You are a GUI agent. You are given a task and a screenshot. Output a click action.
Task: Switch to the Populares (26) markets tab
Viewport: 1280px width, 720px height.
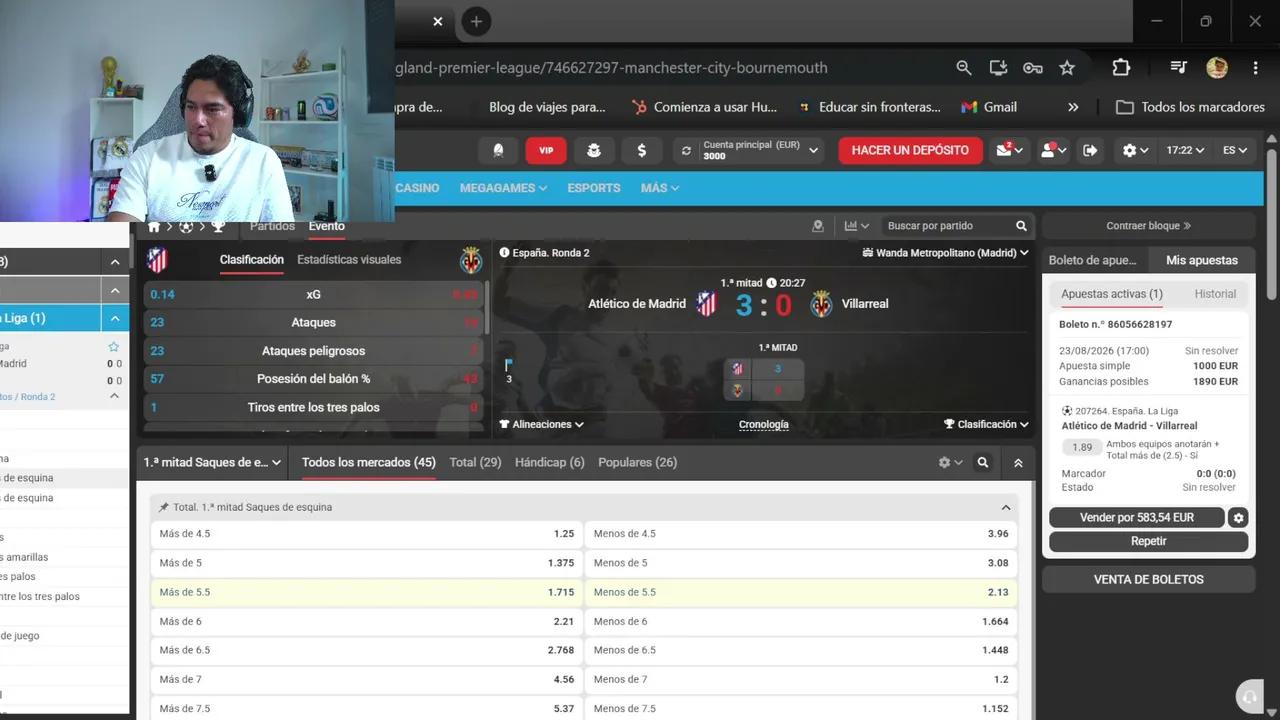pyautogui.click(x=637, y=463)
